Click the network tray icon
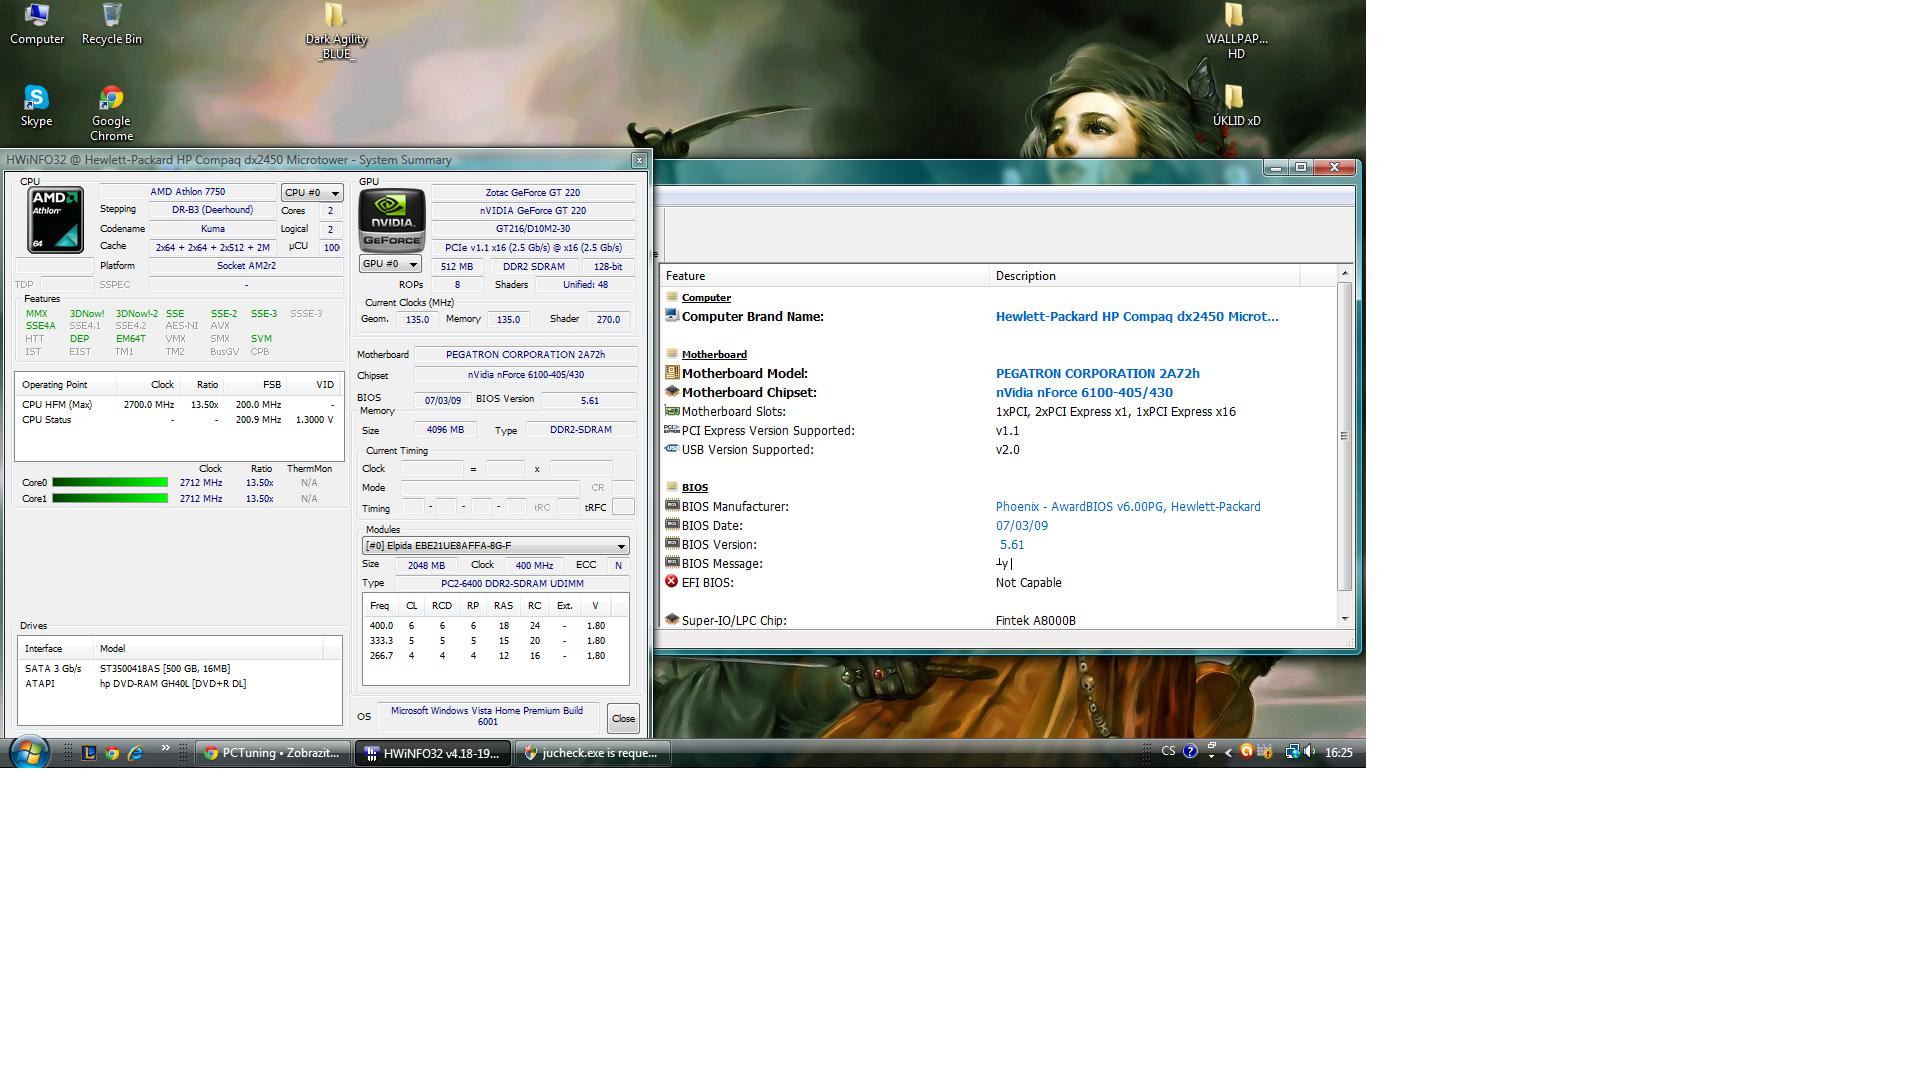Screen dimensions: 1920x1080 coord(1291,752)
